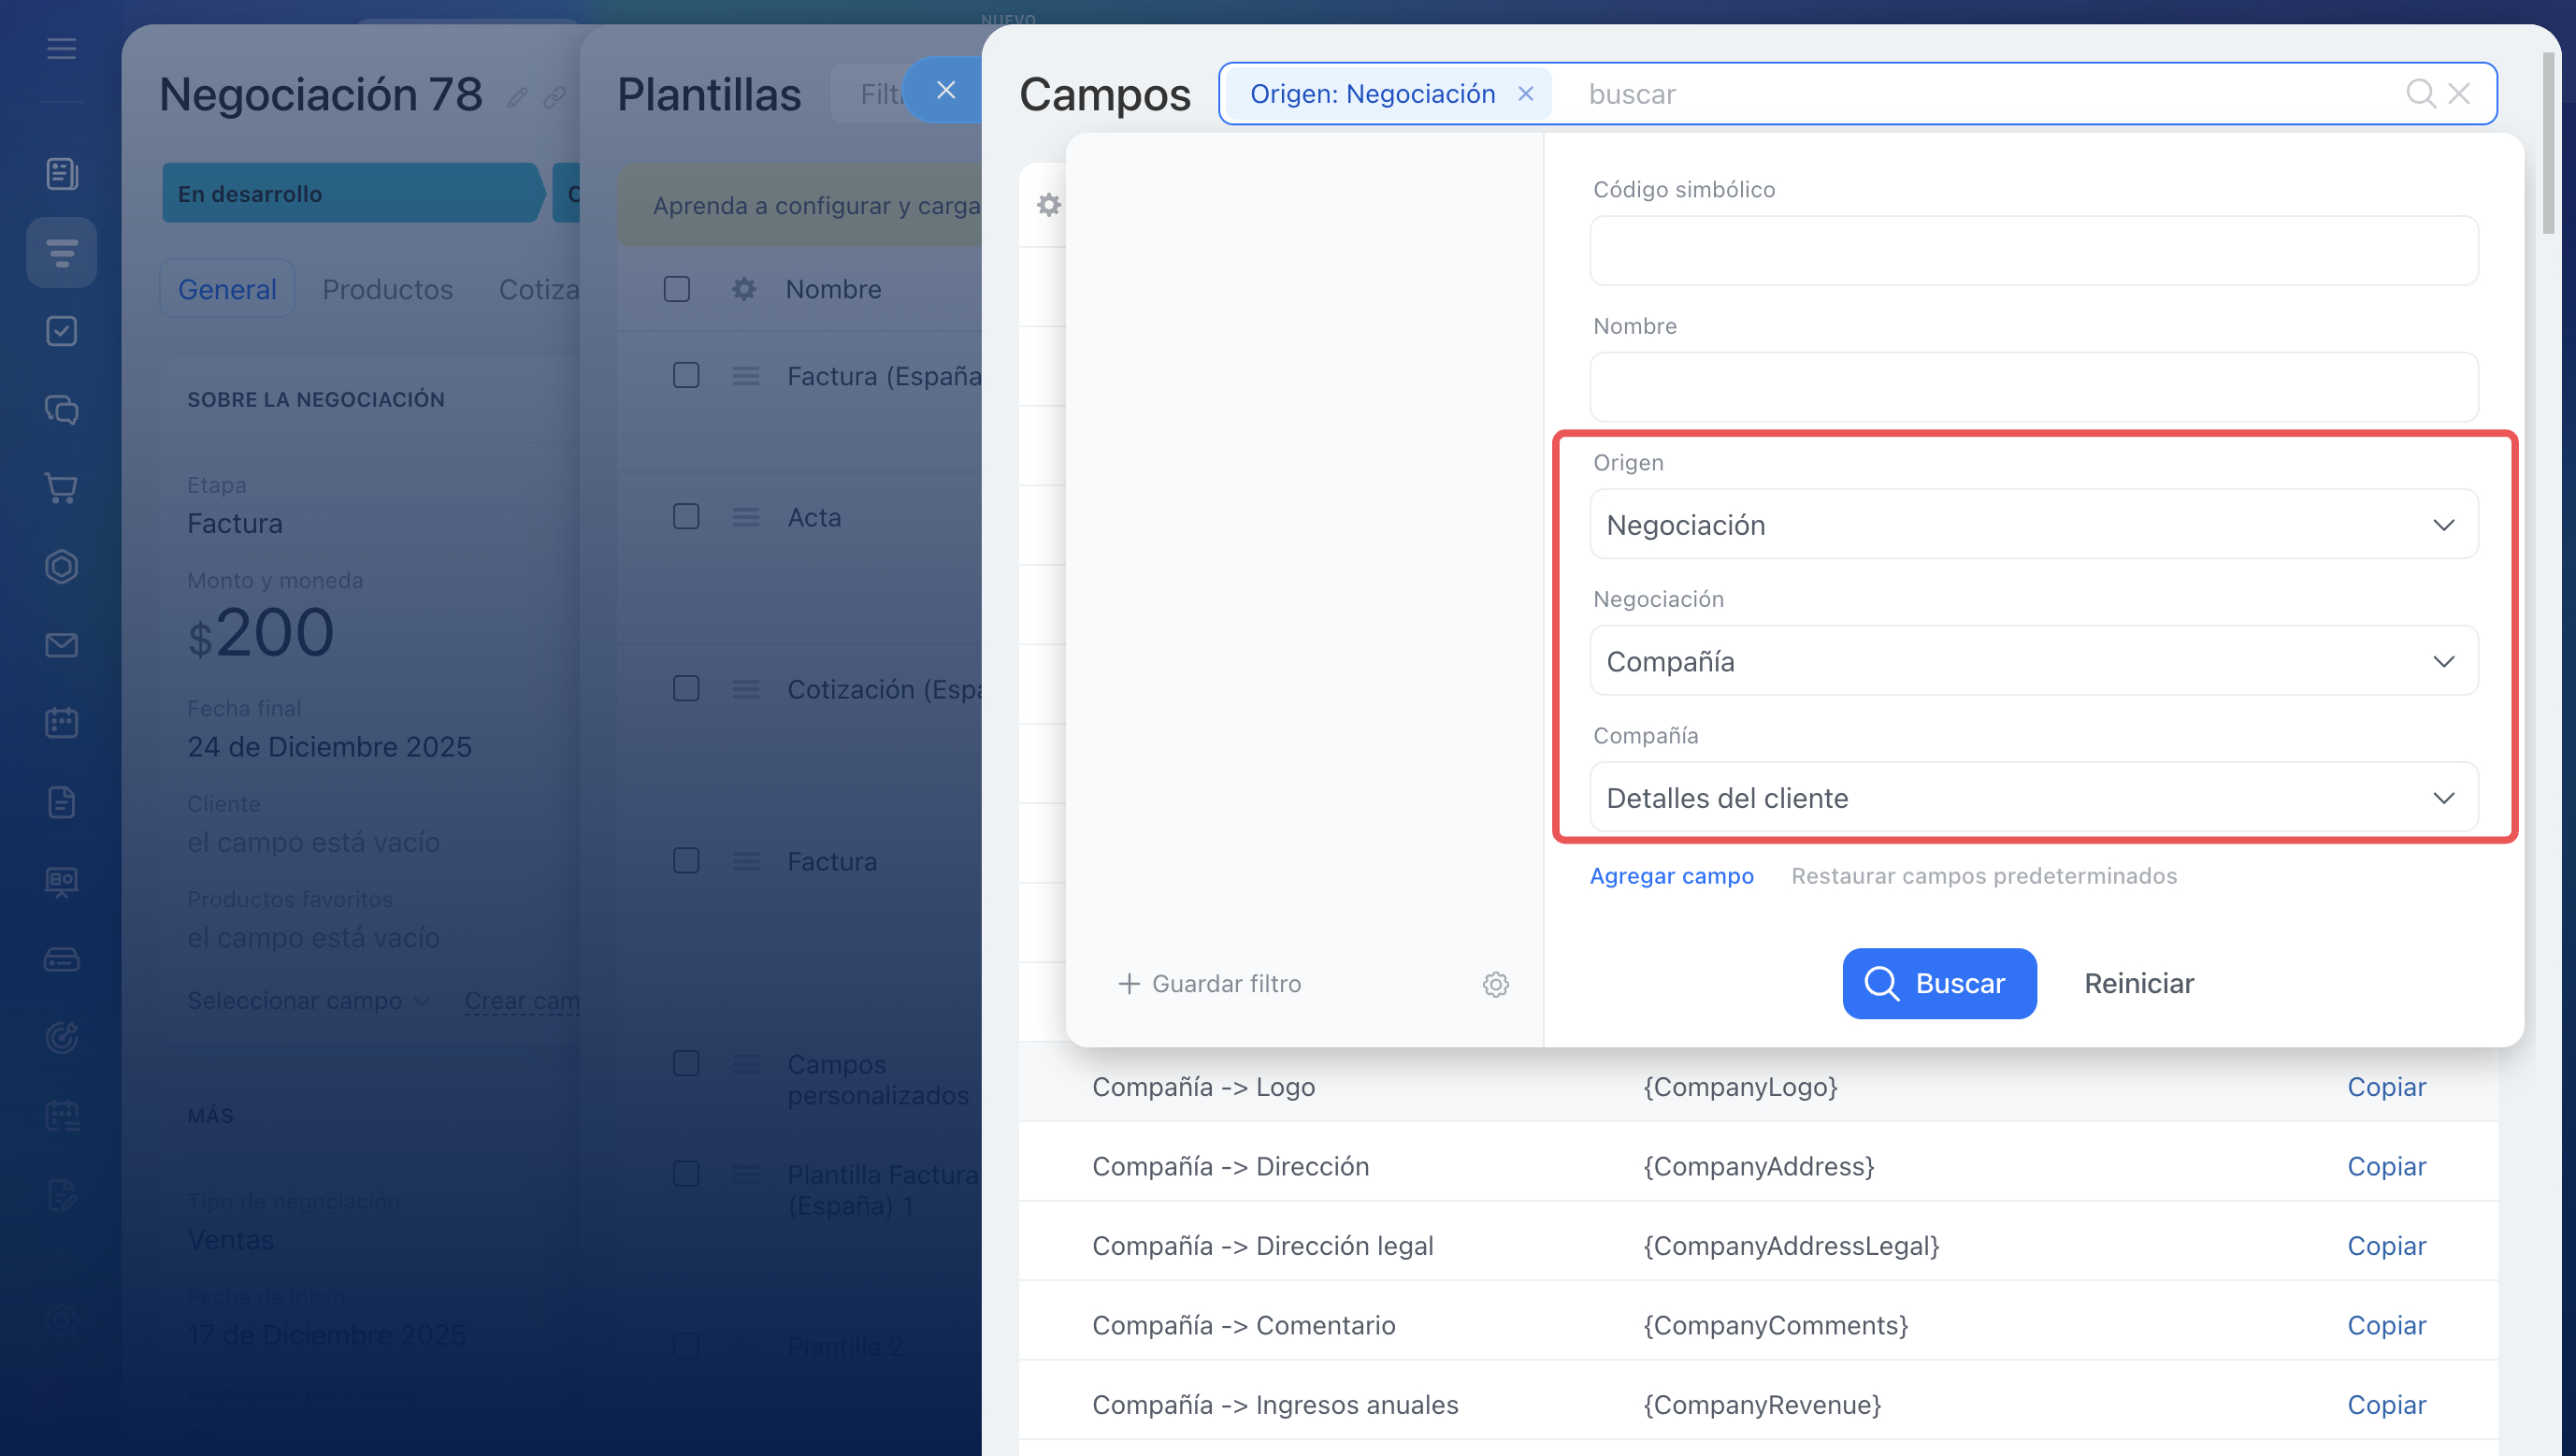Image resolution: width=2576 pixels, height=1456 pixels.
Task: Expand the Compañía dropdown showing Detalles del cliente
Action: tap(2033, 797)
